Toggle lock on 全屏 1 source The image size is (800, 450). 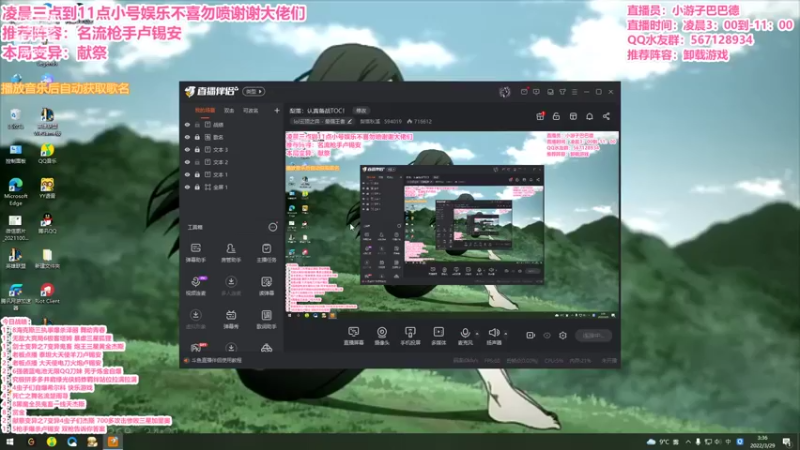197,187
